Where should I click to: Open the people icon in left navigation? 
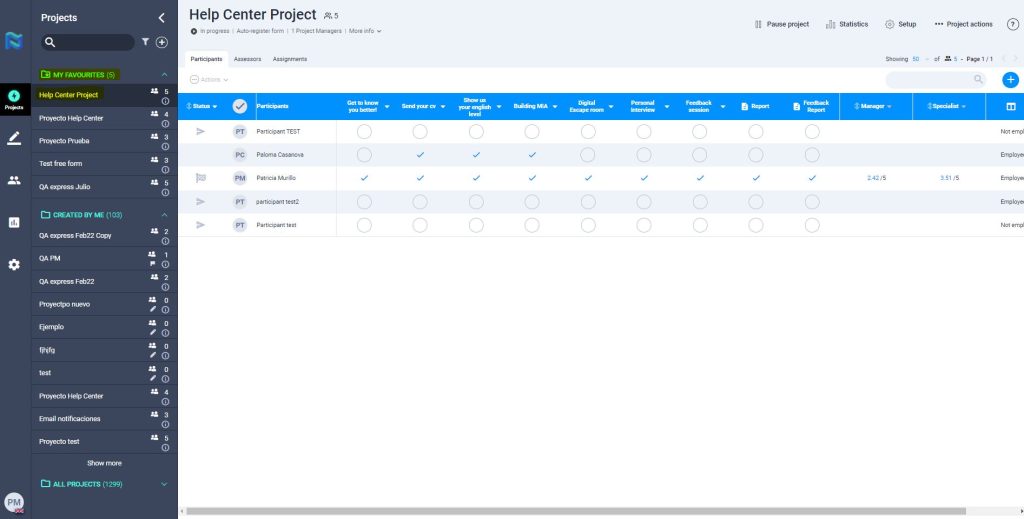(14, 180)
